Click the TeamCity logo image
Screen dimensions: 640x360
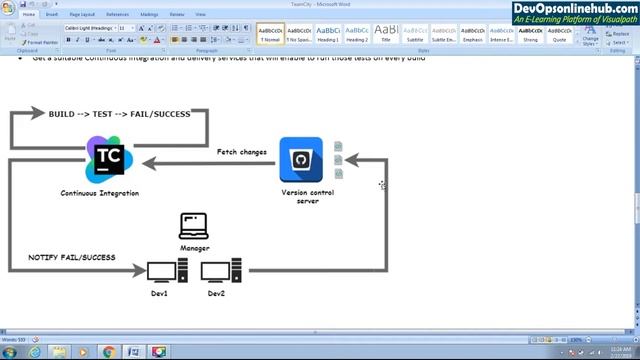pyautogui.click(x=109, y=160)
